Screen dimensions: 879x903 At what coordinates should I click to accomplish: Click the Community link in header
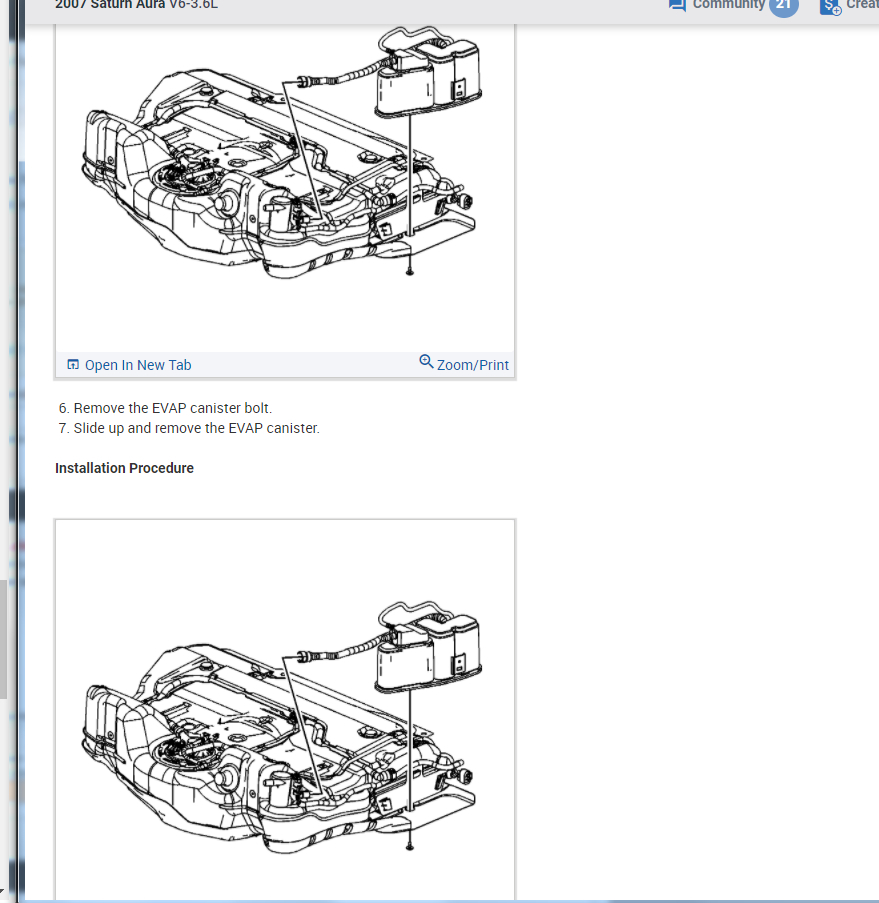(729, 5)
